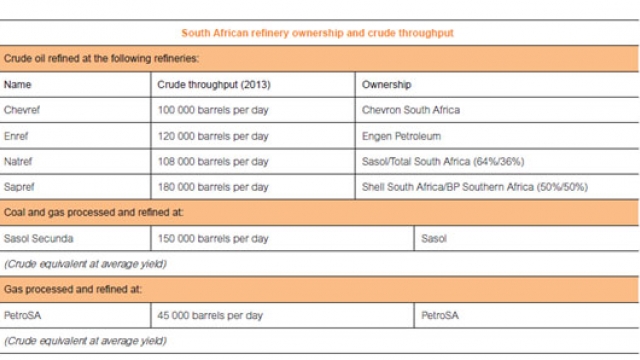Select the Sapref row name
Screen dimensions: 640x360
click(x=19, y=187)
